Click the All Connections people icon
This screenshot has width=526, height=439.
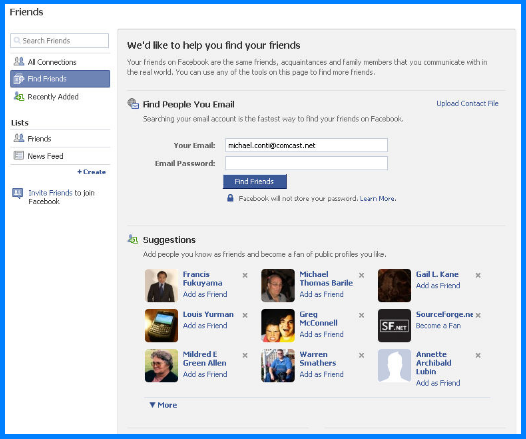(x=19, y=62)
